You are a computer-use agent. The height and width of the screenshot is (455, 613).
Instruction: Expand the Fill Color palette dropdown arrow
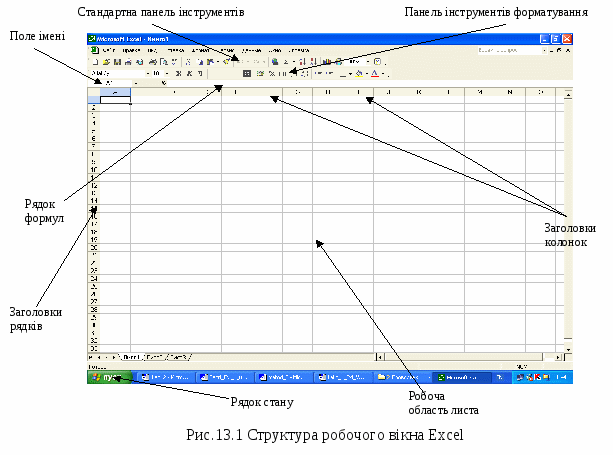[x=367, y=73]
